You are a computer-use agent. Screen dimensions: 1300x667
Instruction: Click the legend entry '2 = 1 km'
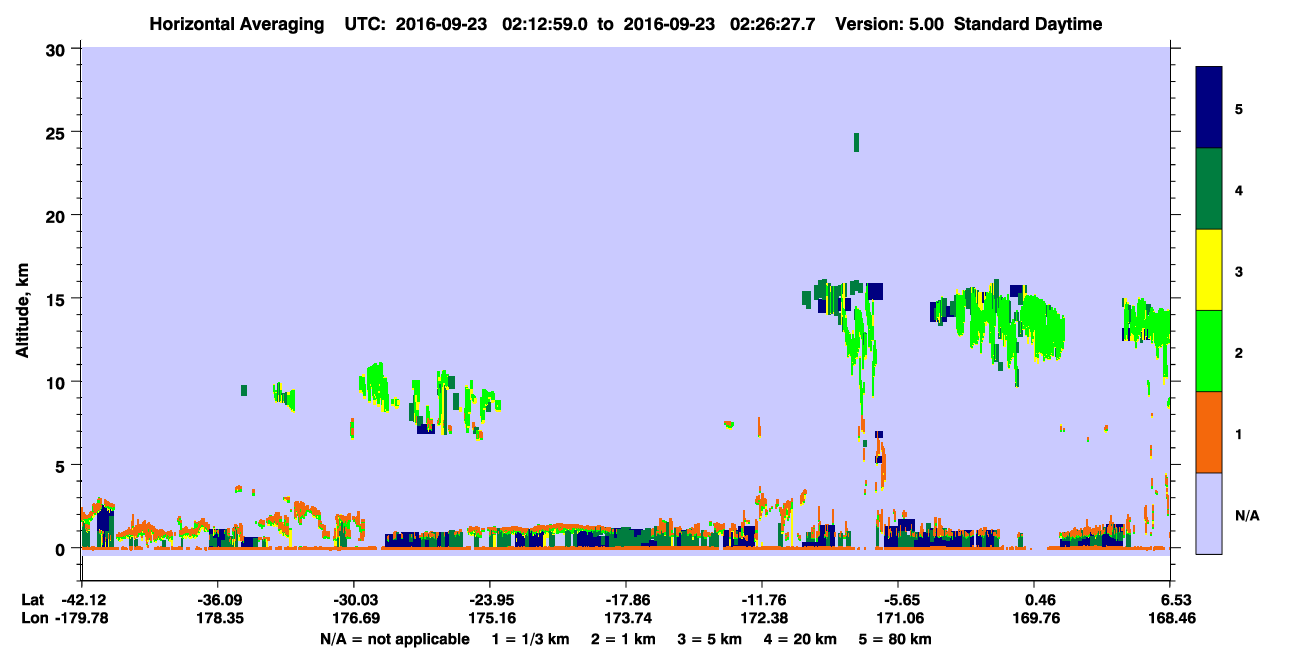pyautogui.click(x=624, y=639)
